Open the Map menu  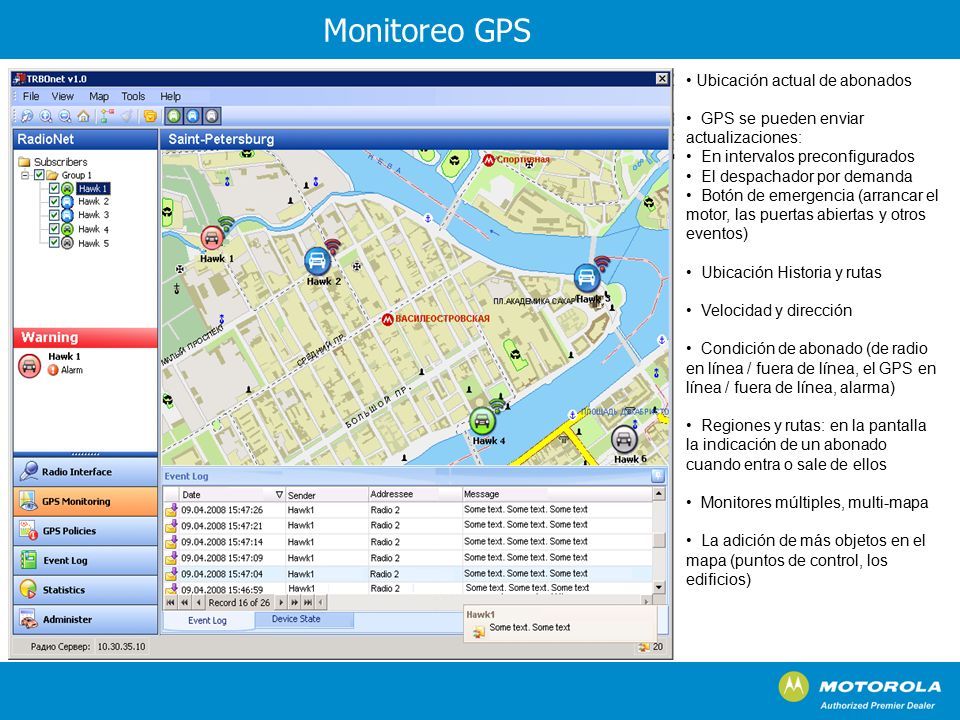pos(99,96)
